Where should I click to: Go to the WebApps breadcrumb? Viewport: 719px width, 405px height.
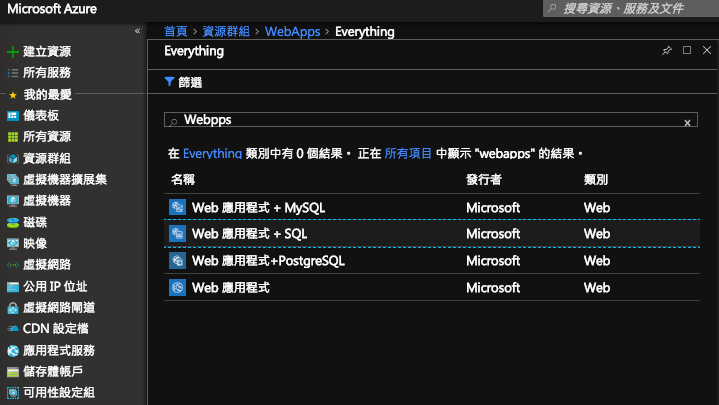(x=293, y=32)
